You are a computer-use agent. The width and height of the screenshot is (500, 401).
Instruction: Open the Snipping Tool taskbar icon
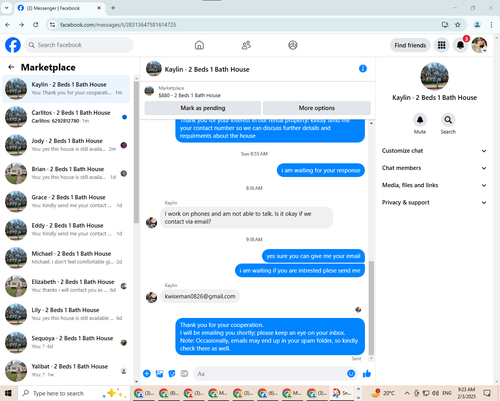click(x=342, y=393)
